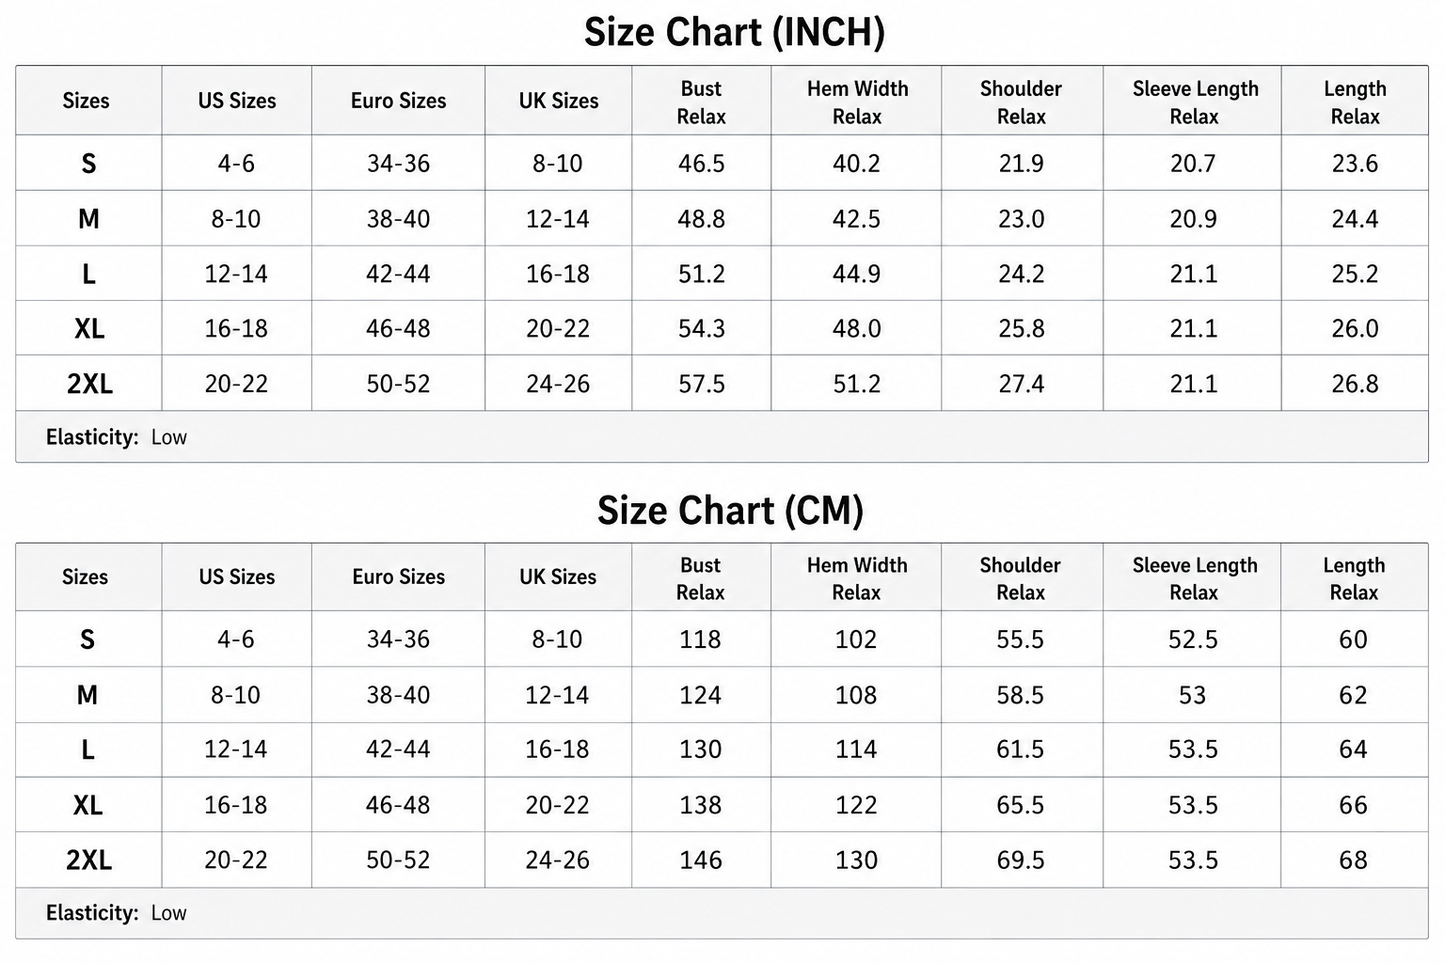Click the UK Sizes header in CM chart
Viewport: 1445px width, 963px height.
(558, 577)
